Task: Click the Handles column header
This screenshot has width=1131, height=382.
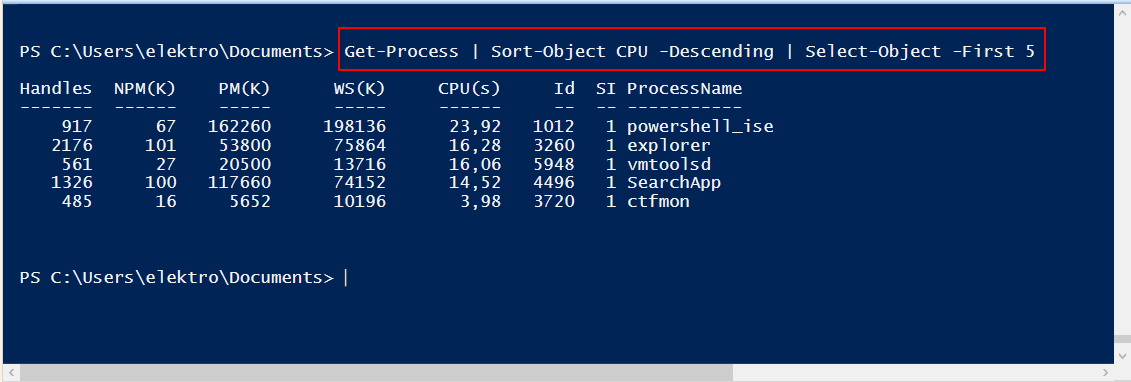Action: [x=56, y=89]
